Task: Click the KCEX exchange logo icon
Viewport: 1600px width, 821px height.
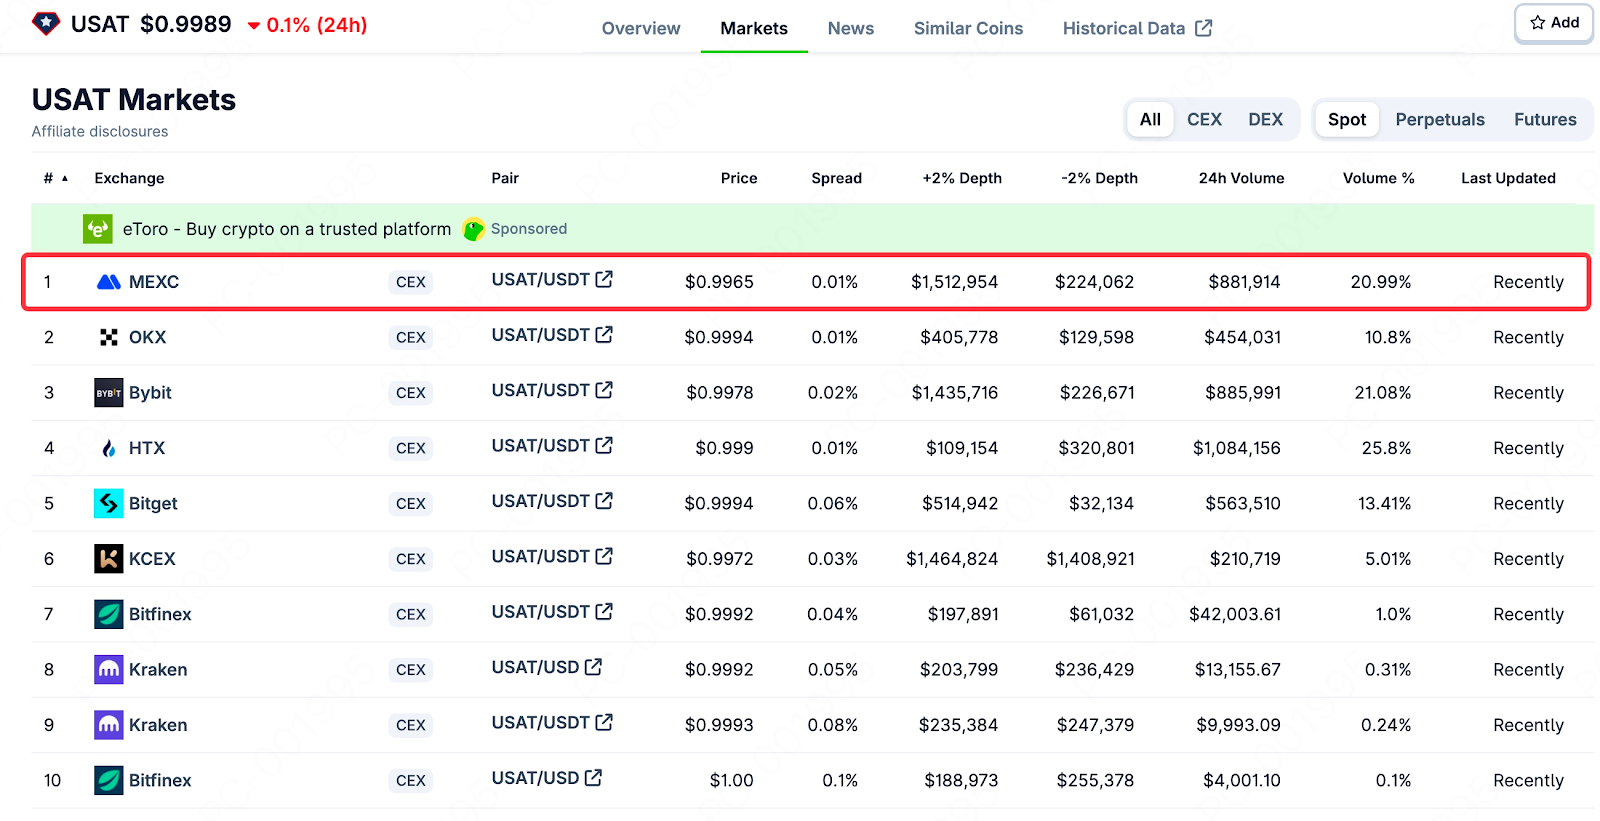Action: [108, 559]
